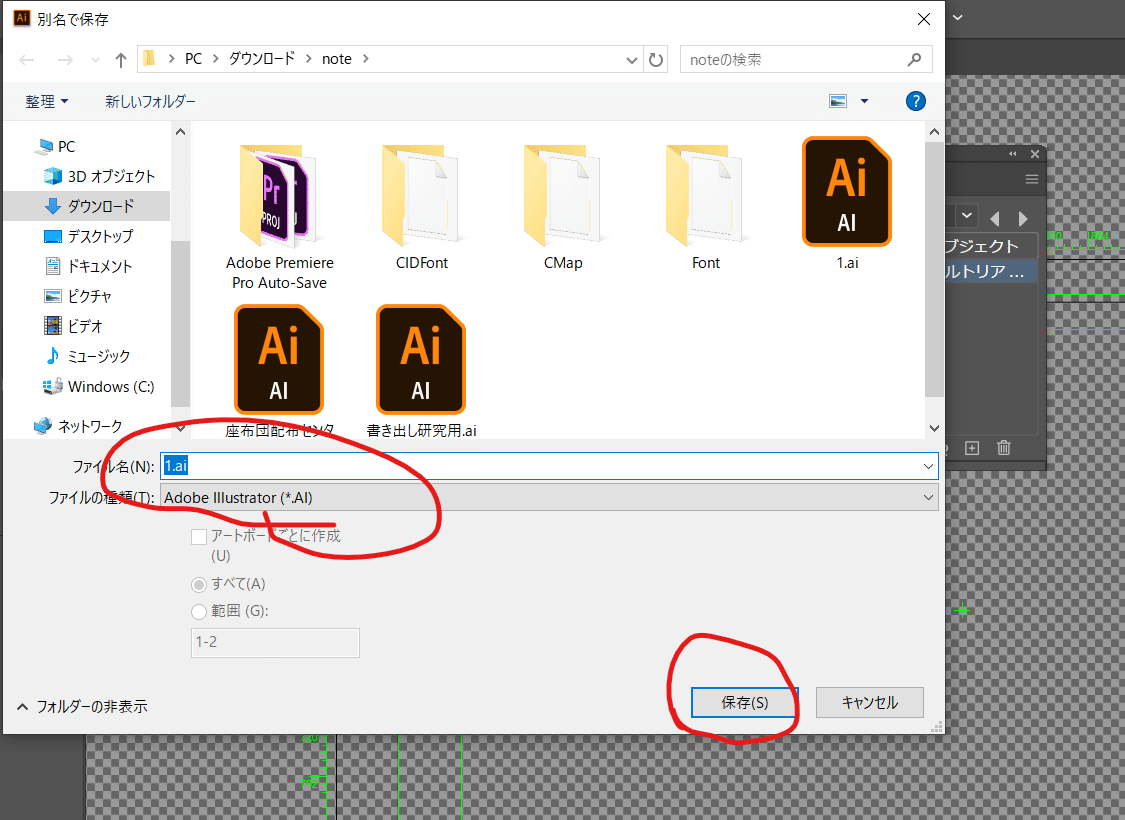Viewport: 1125px width, 820px height.
Task: Select the 1.ai file icon
Action: 847,192
